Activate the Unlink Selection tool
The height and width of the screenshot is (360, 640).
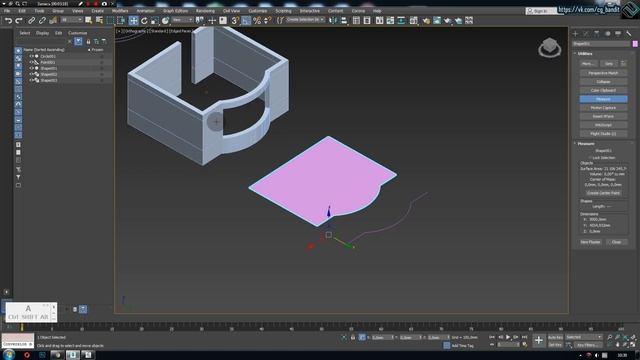42,20
